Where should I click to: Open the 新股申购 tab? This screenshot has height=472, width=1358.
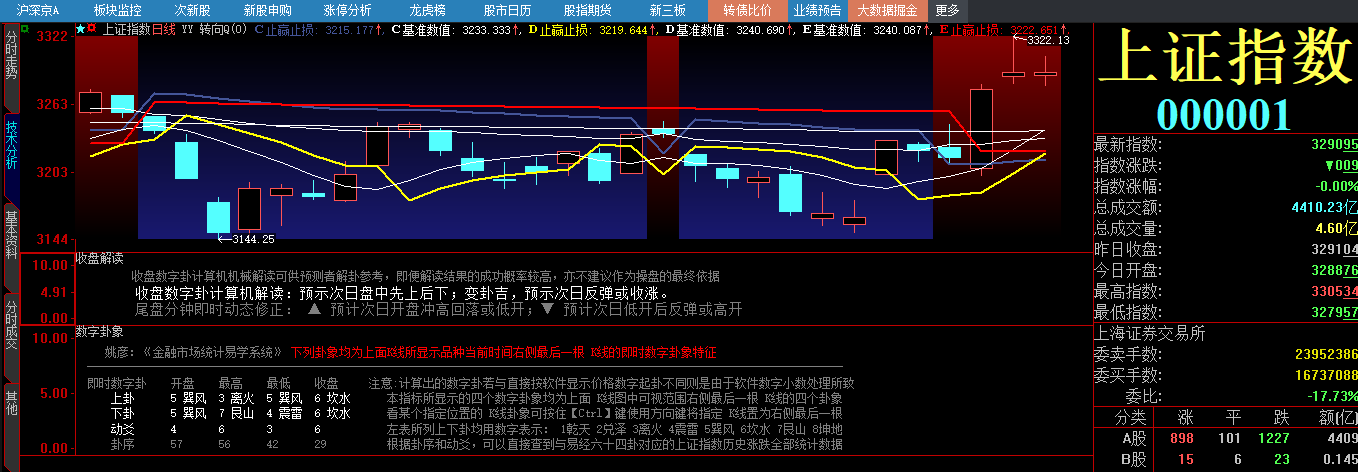point(268,10)
